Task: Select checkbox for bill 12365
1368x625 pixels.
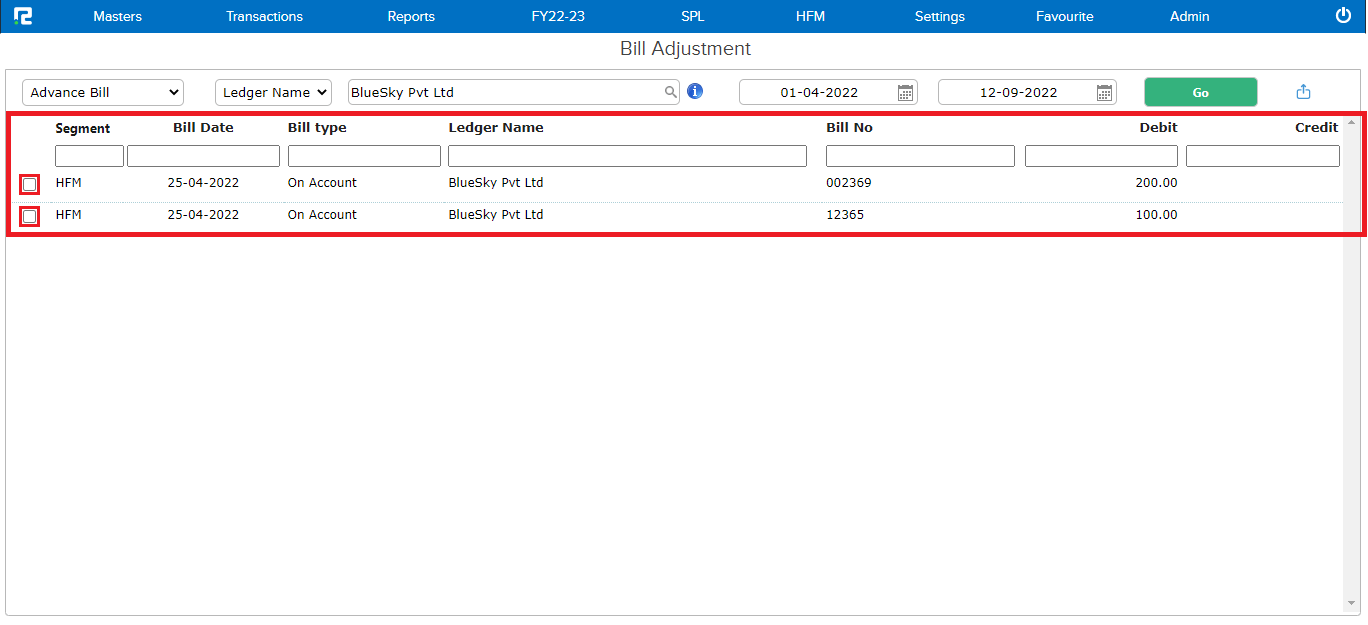Action: tap(30, 217)
